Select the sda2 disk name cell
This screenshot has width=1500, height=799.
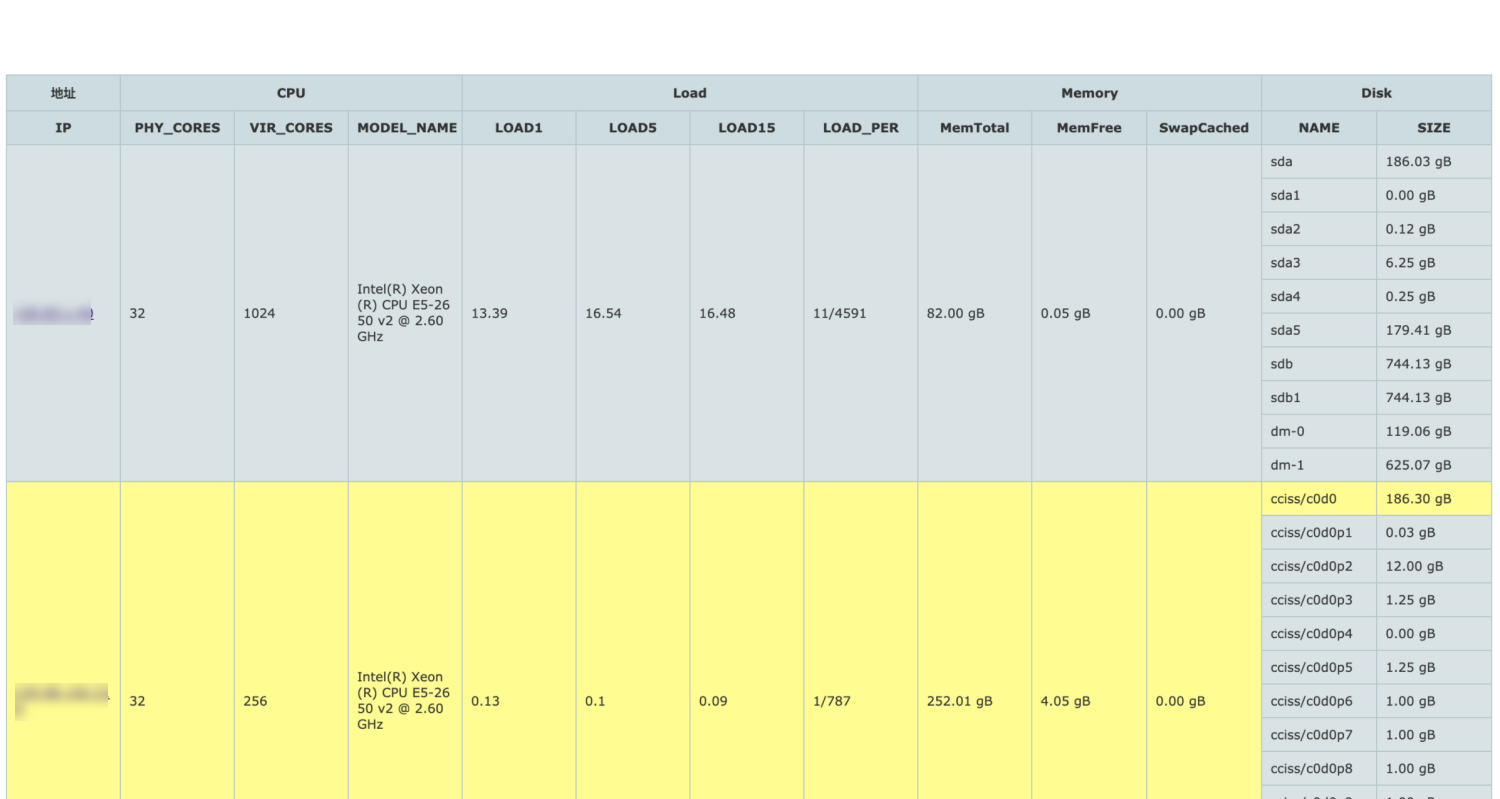pyautogui.click(x=1319, y=230)
